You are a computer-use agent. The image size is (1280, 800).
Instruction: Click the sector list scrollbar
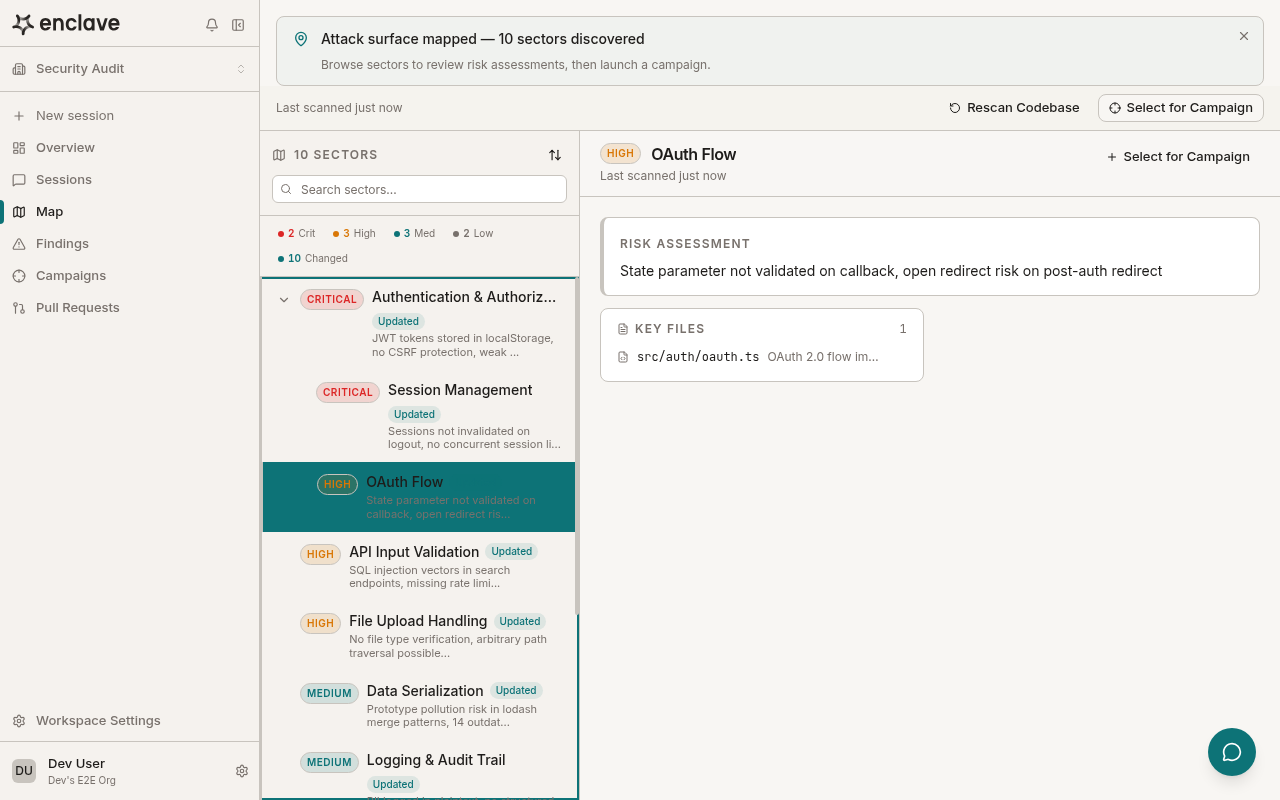pos(577,445)
